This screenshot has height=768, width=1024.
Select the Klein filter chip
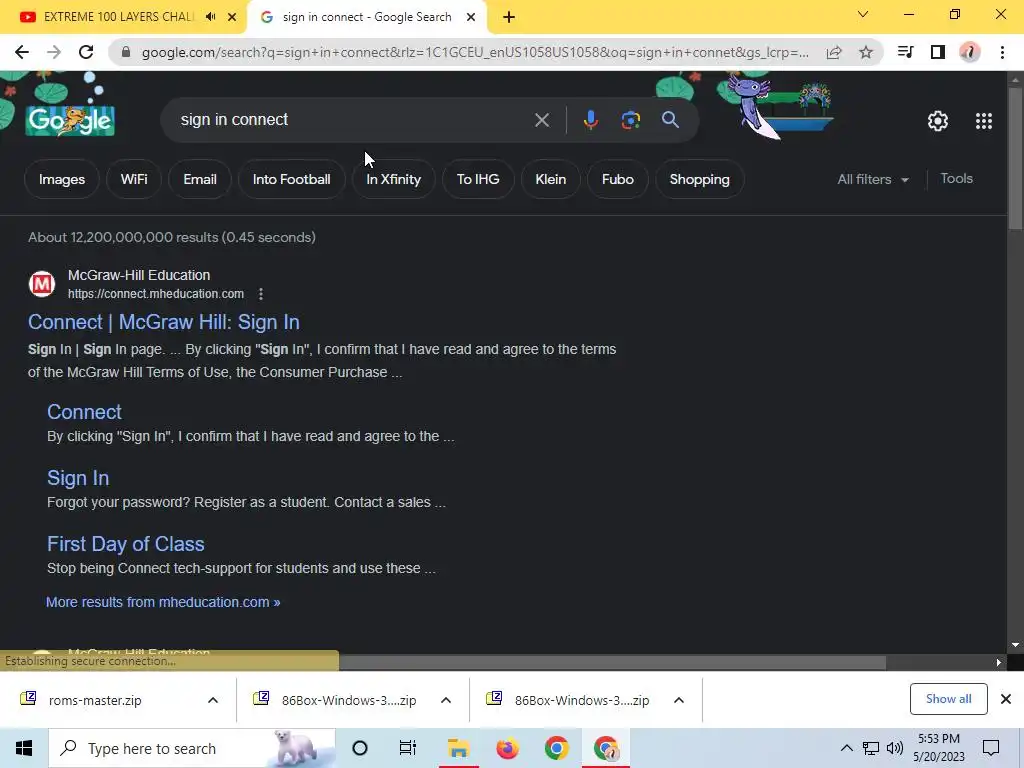coord(551,180)
